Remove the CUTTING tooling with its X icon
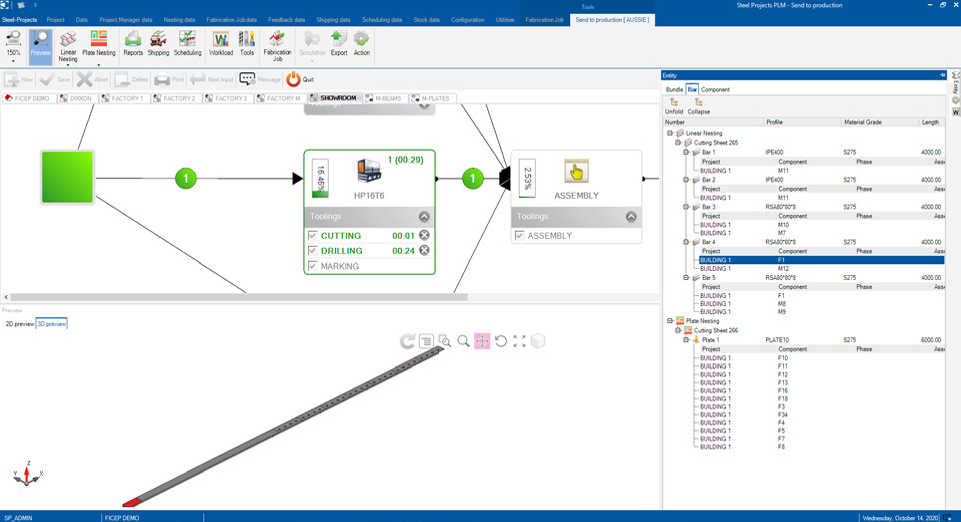The image size is (961, 522). 424,235
